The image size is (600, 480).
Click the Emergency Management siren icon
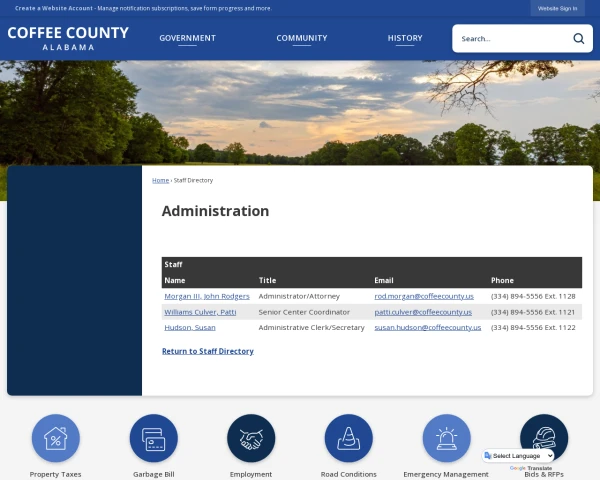pos(446,438)
